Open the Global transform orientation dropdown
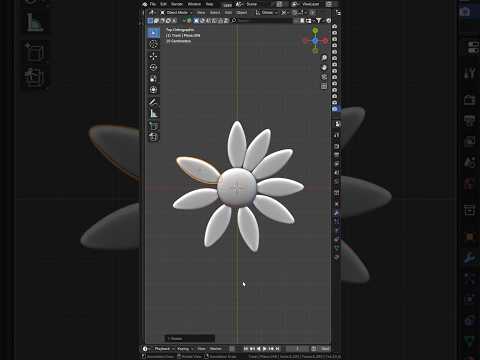This screenshot has width=480, height=360. [267, 13]
